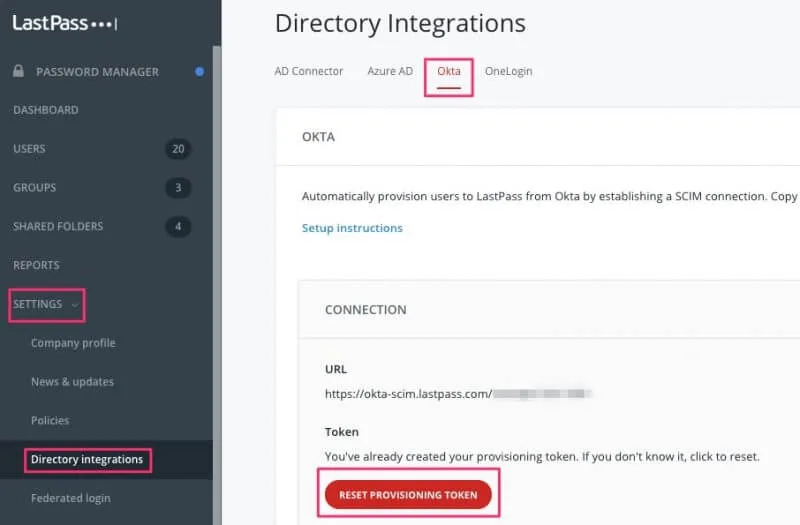This screenshot has height=525, width=800.
Task: Click the Groups count badge 3
Action: point(178,188)
